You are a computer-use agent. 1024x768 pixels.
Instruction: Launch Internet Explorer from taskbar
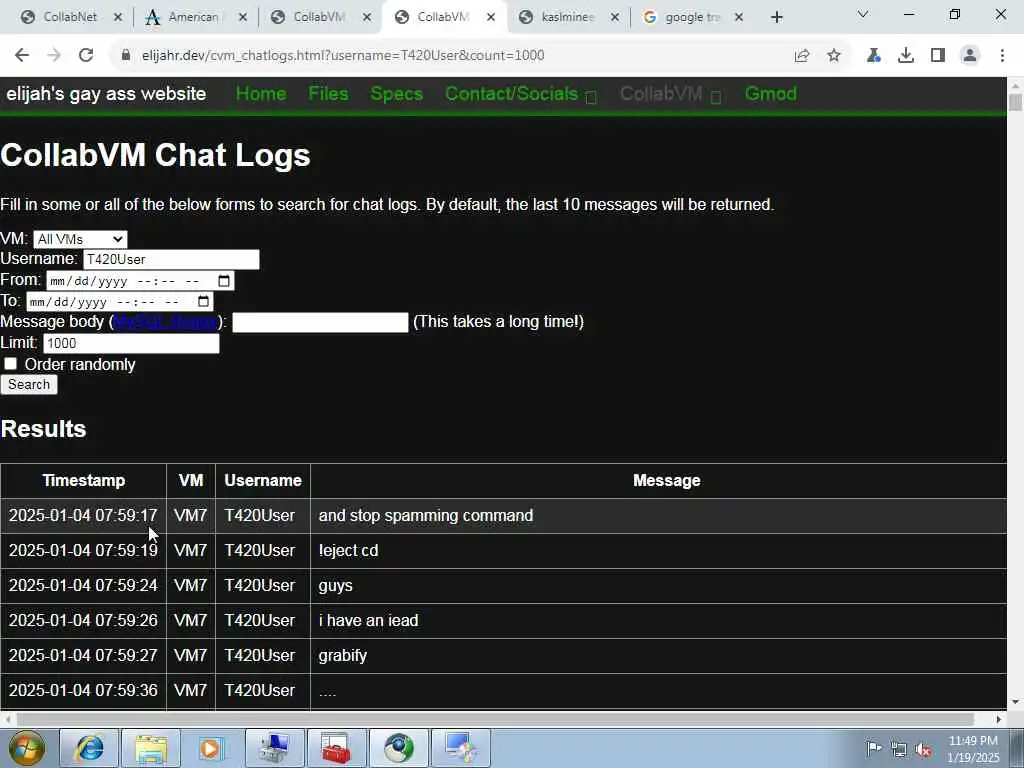point(88,748)
